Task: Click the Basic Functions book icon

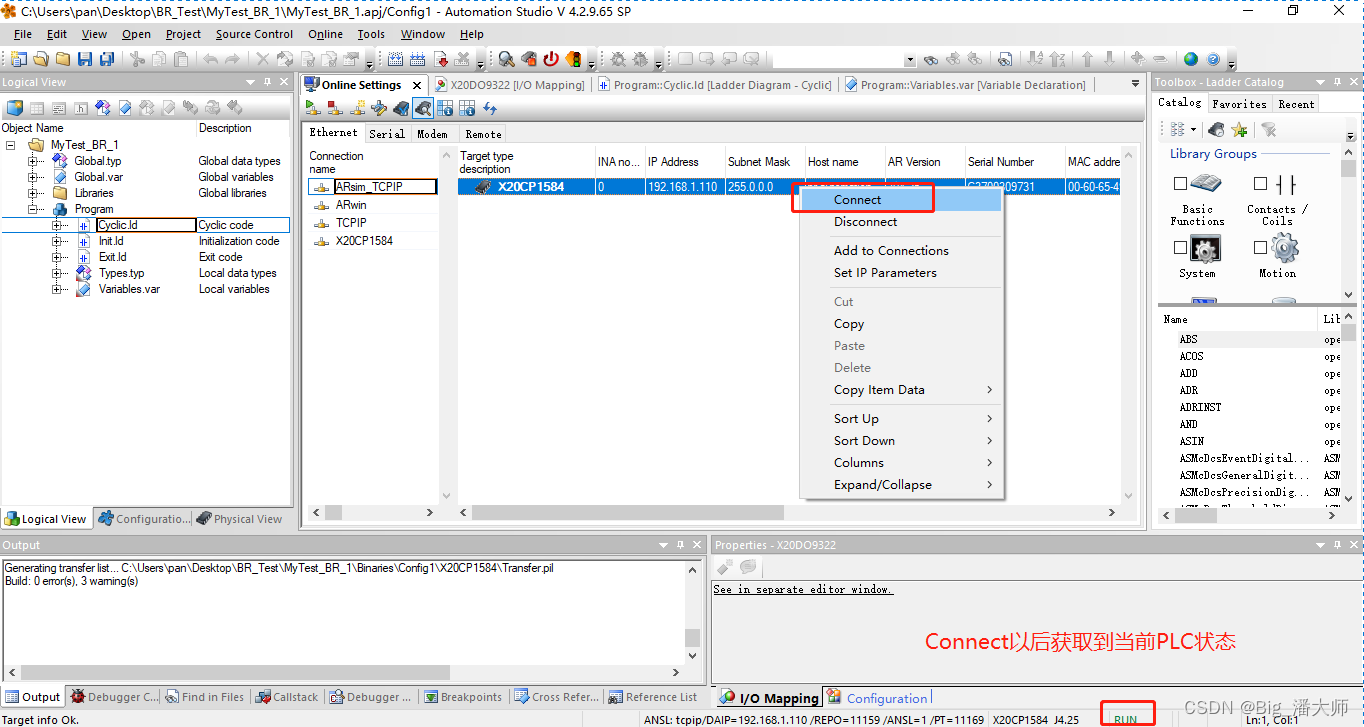Action: (x=1205, y=184)
